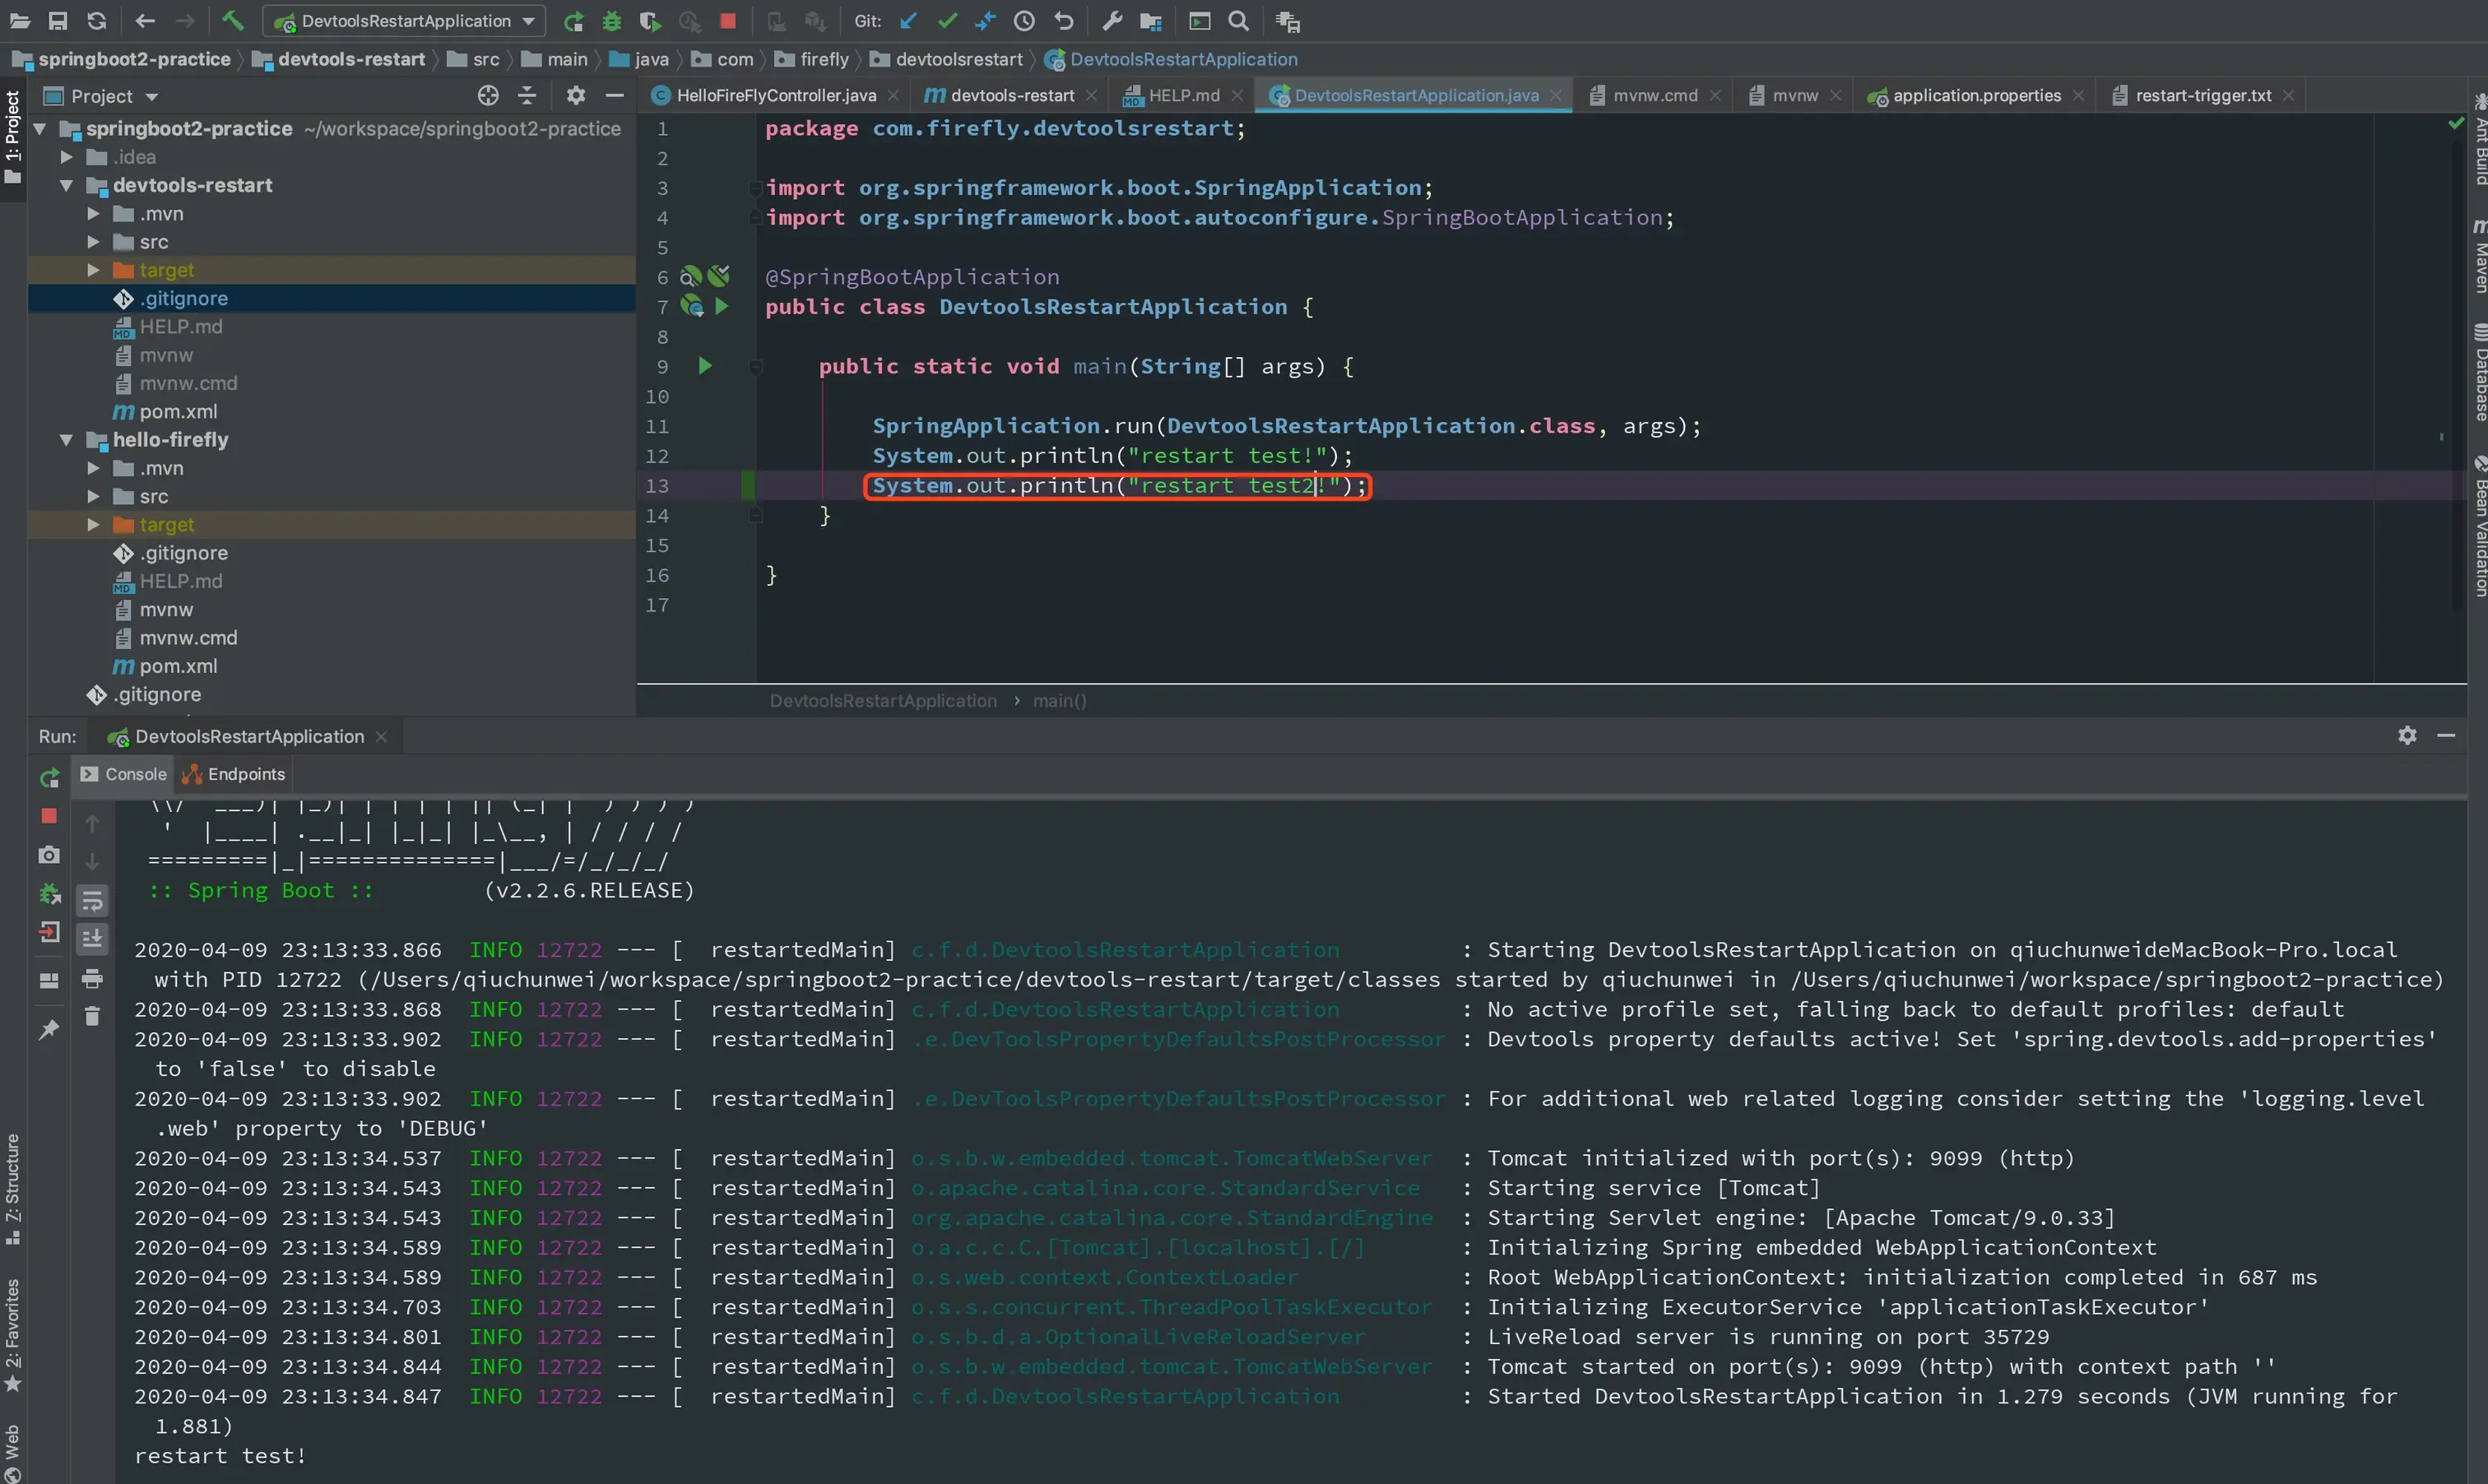2488x1484 pixels.
Task: Open the Database side tool window
Action: pos(2479,371)
